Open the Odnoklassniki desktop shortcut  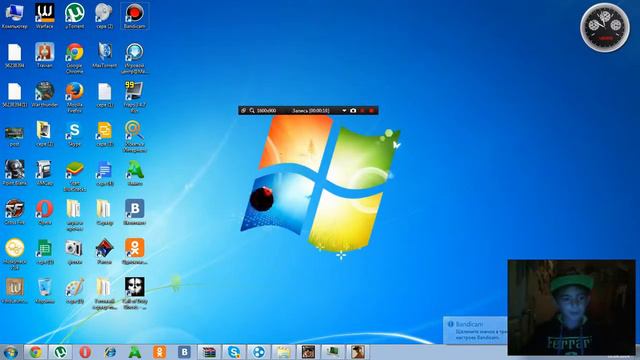click(134, 251)
